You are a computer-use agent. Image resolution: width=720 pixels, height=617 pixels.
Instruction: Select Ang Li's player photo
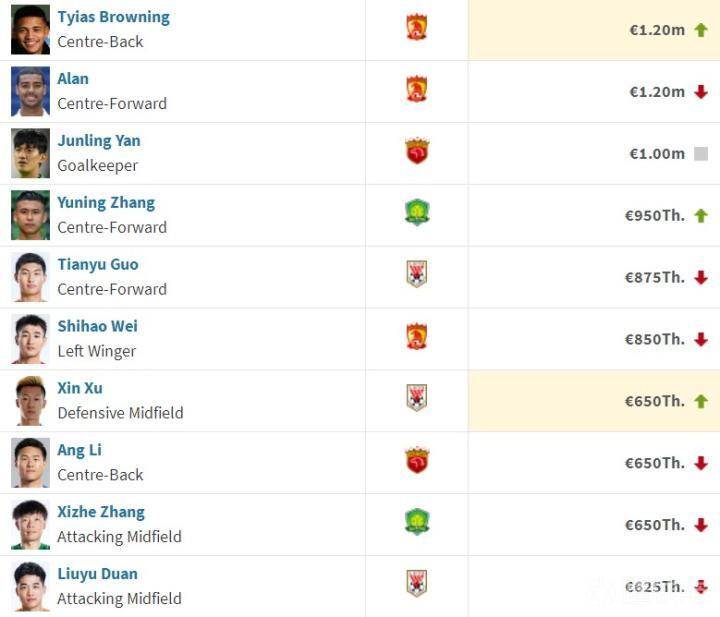[x=30, y=463]
